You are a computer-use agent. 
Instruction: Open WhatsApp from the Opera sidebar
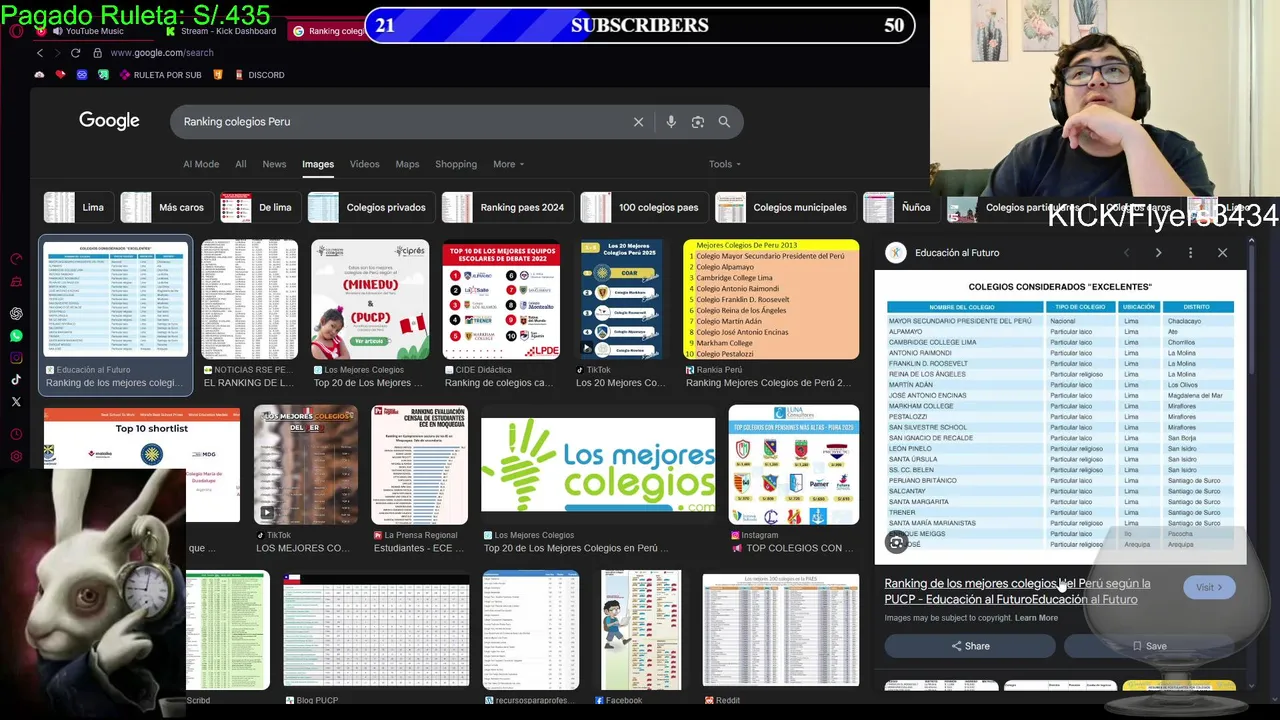16,336
